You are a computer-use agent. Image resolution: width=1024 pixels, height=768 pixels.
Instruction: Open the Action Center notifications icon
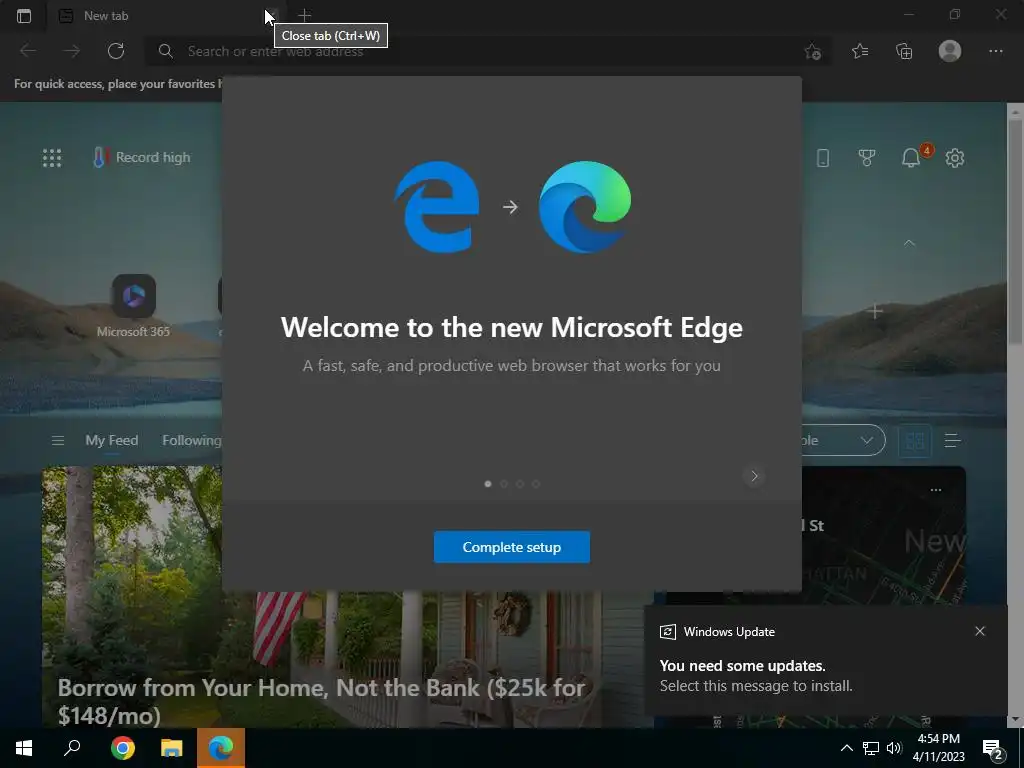(x=993, y=749)
